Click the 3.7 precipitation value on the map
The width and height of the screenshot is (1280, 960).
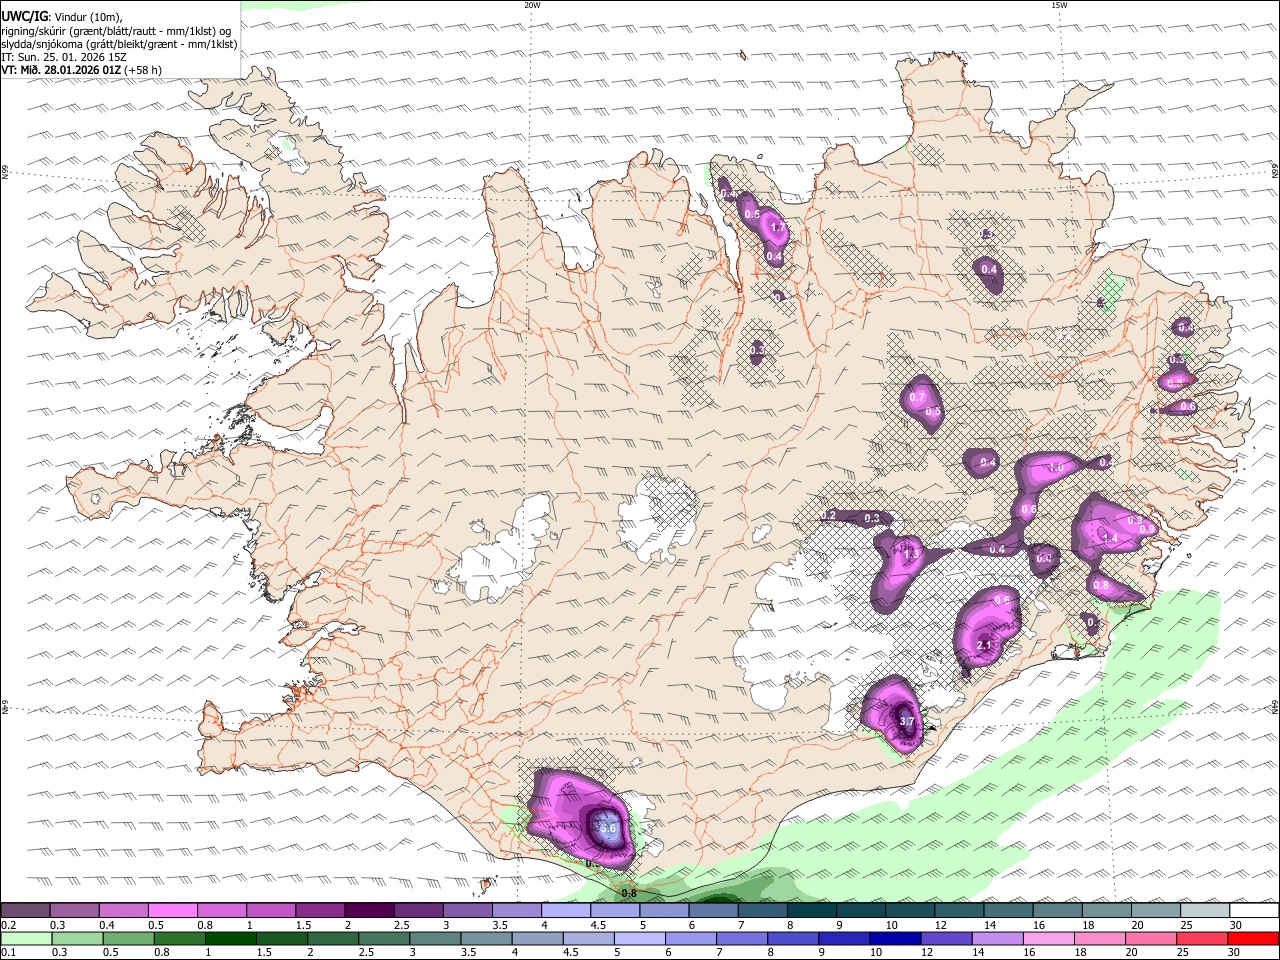pos(907,720)
